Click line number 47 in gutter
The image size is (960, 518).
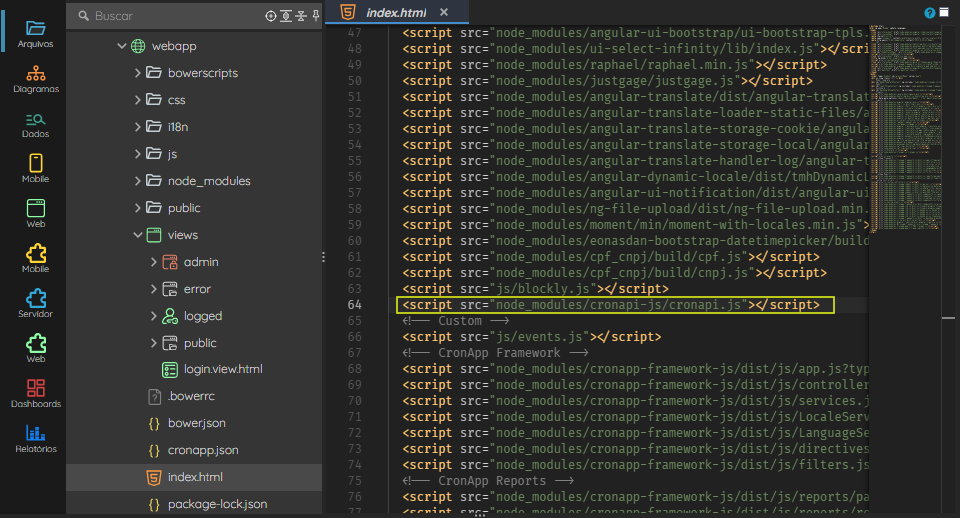354,33
